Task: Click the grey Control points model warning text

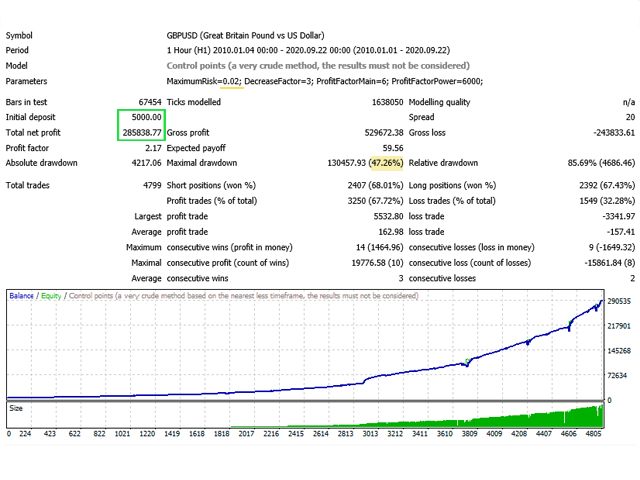Action: pos(318,66)
